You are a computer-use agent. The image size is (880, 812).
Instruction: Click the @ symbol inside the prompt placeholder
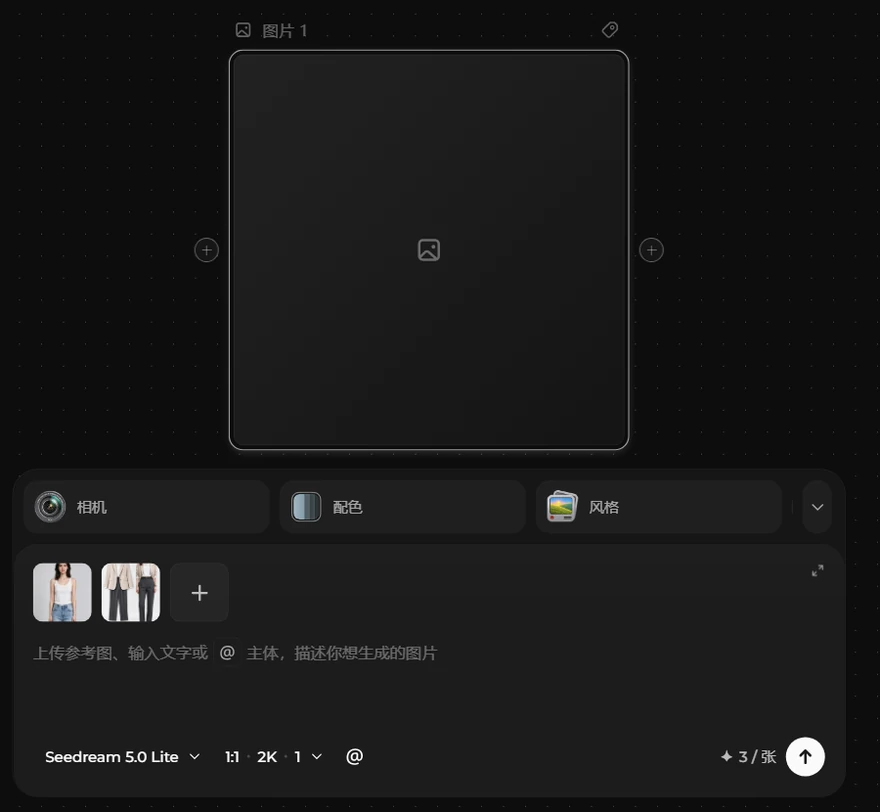tap(227, 653)
